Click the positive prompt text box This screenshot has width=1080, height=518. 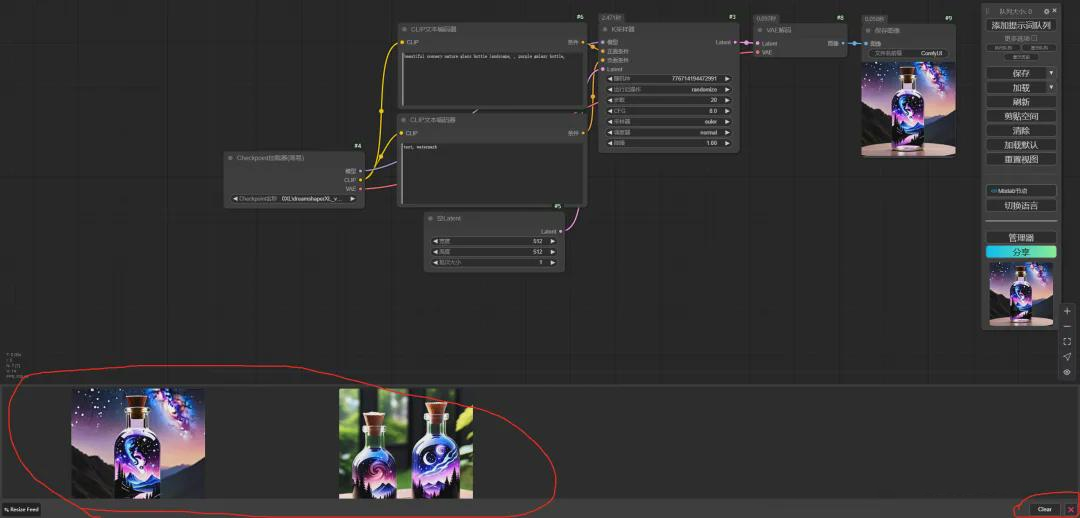click(492, 78)
